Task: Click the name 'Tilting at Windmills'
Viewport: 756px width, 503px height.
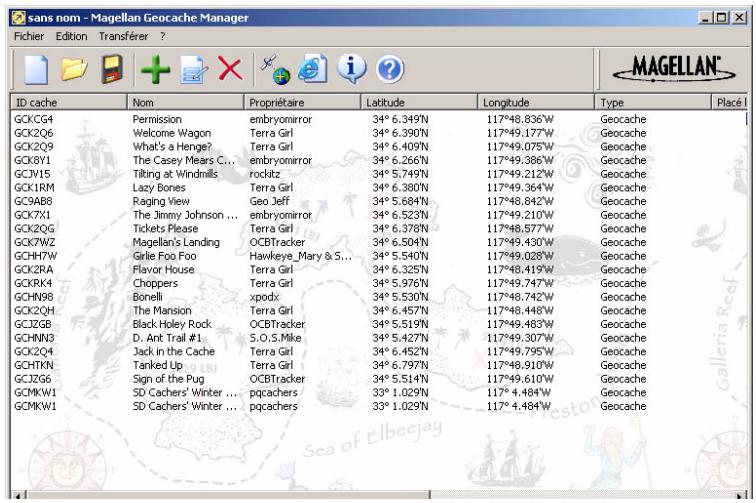Action: (175, 174)
